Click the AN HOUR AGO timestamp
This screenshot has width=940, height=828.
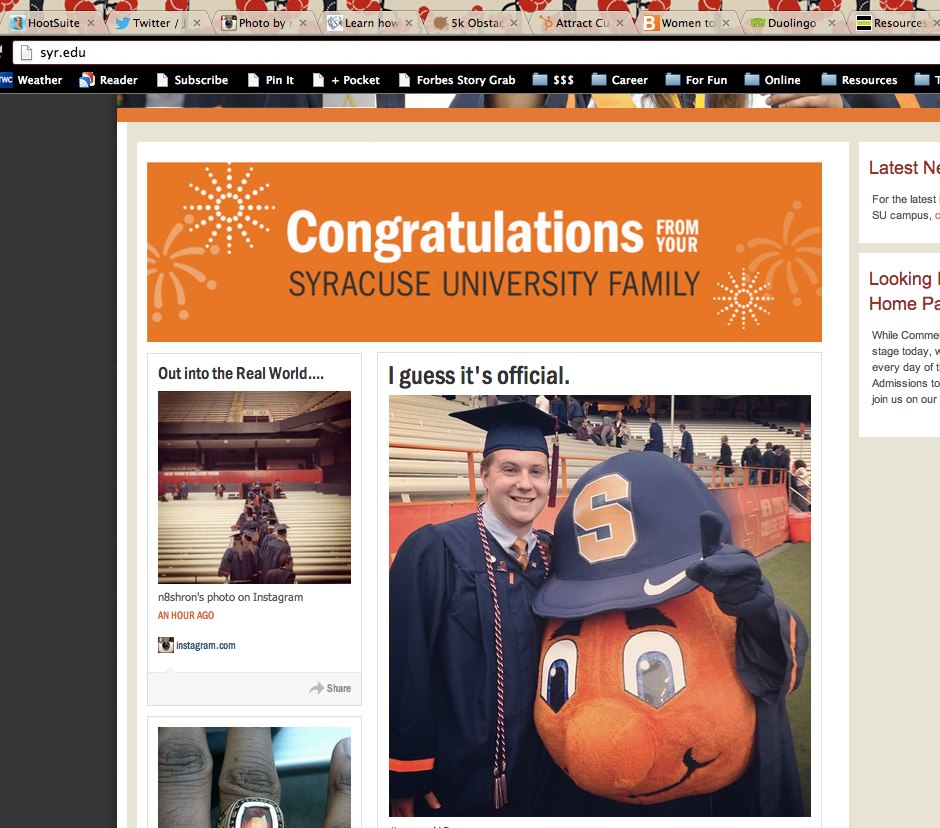coord(186,615)
